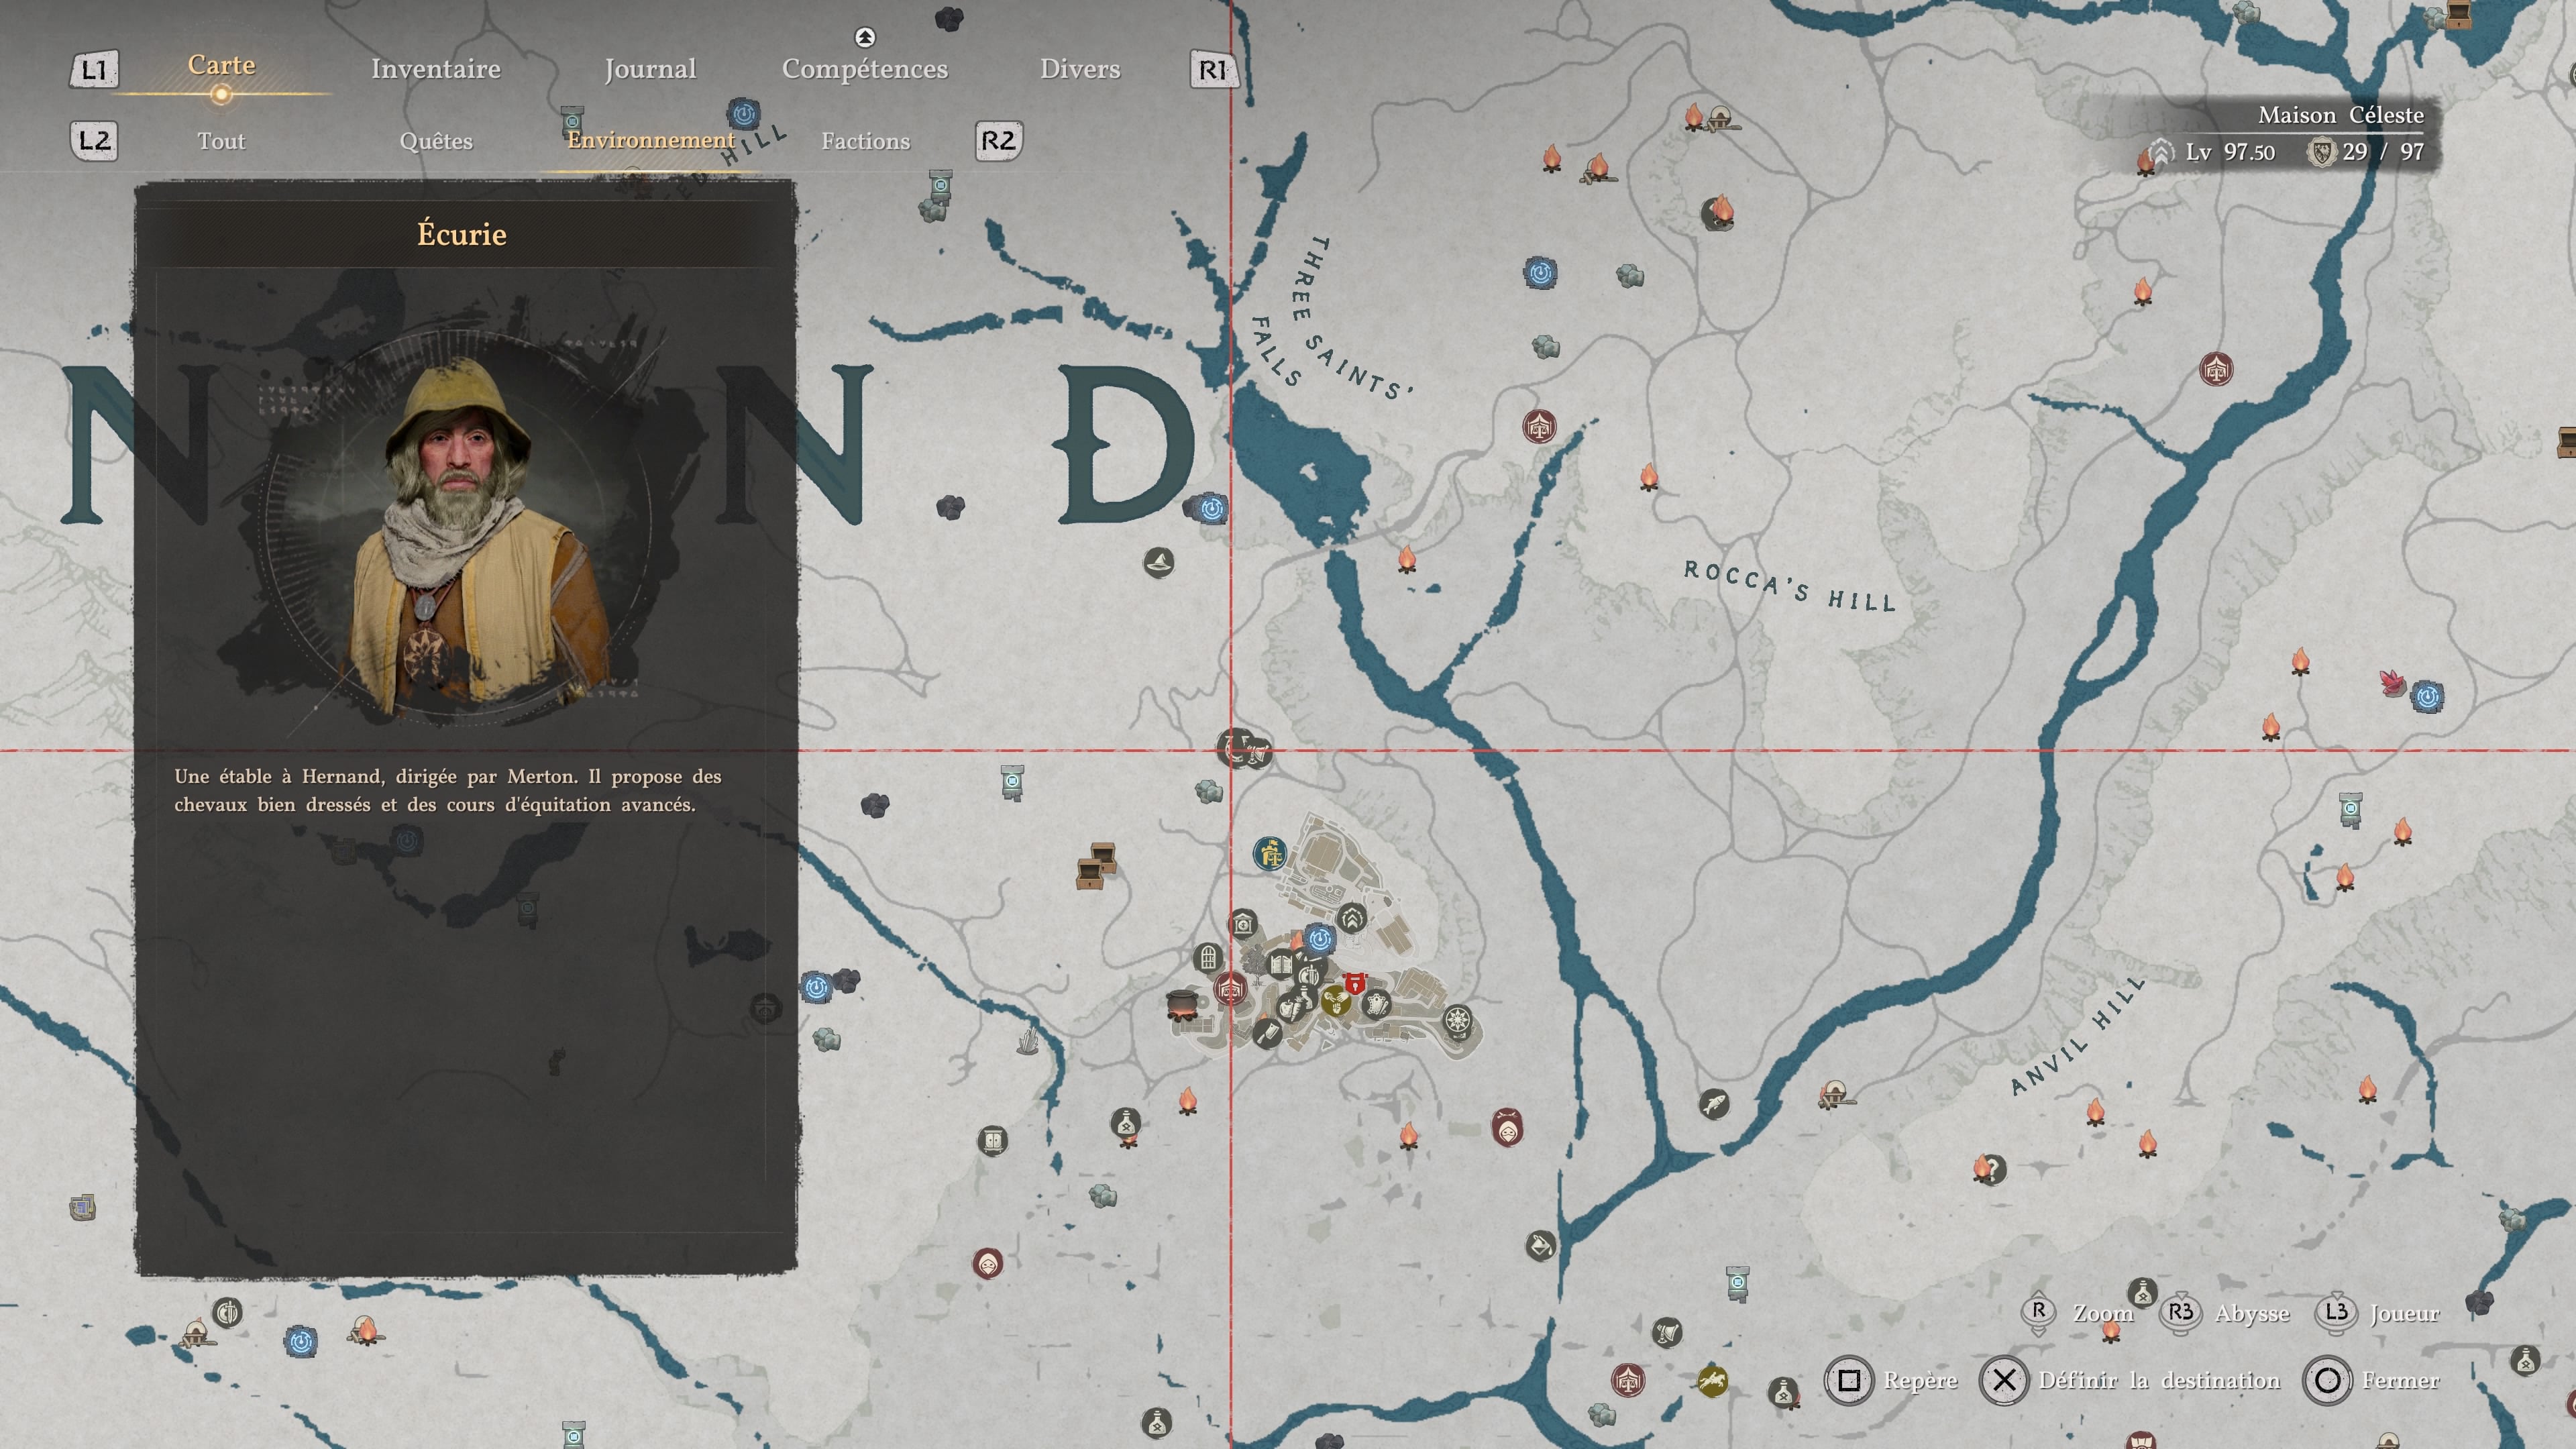The width and height of the screenshot is (2576, 1449).
Task: Select the fish icon by the river
Action: [x=1714, y=1104]
